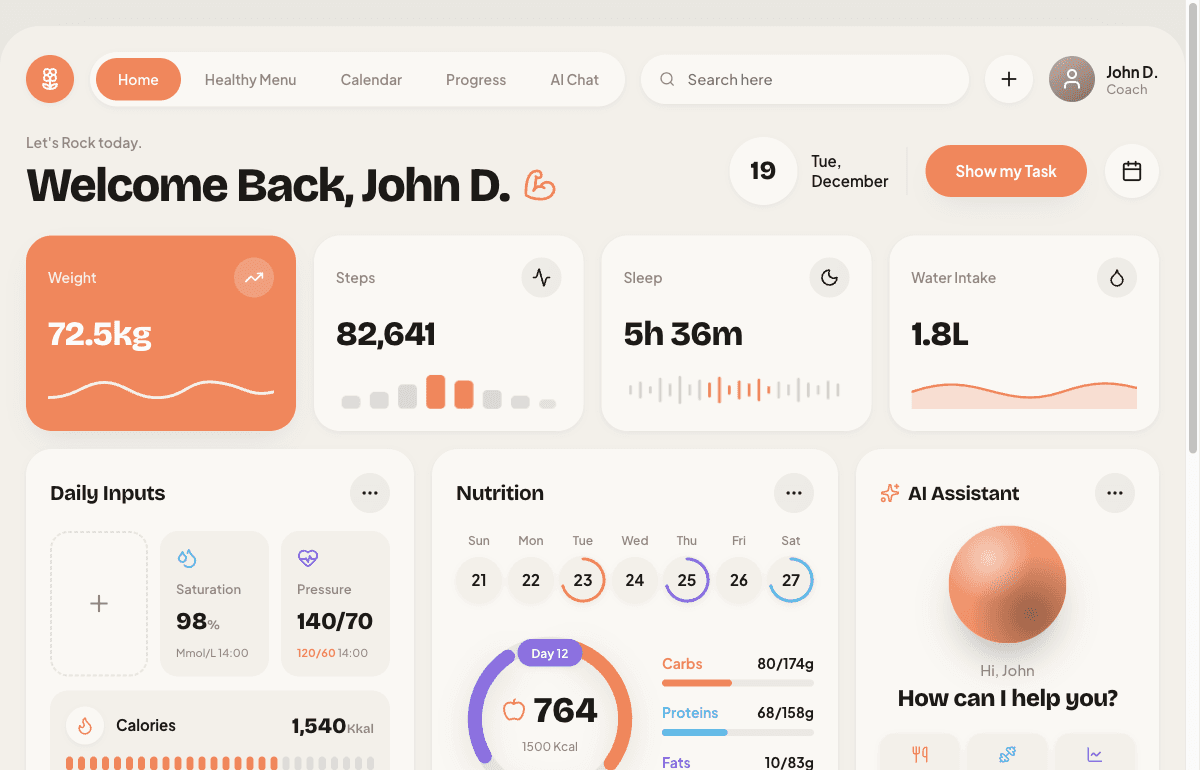Click the Calories progress bar
Image resolution: width=1200 pixels, height=770 pixels.
click(220, 763)
